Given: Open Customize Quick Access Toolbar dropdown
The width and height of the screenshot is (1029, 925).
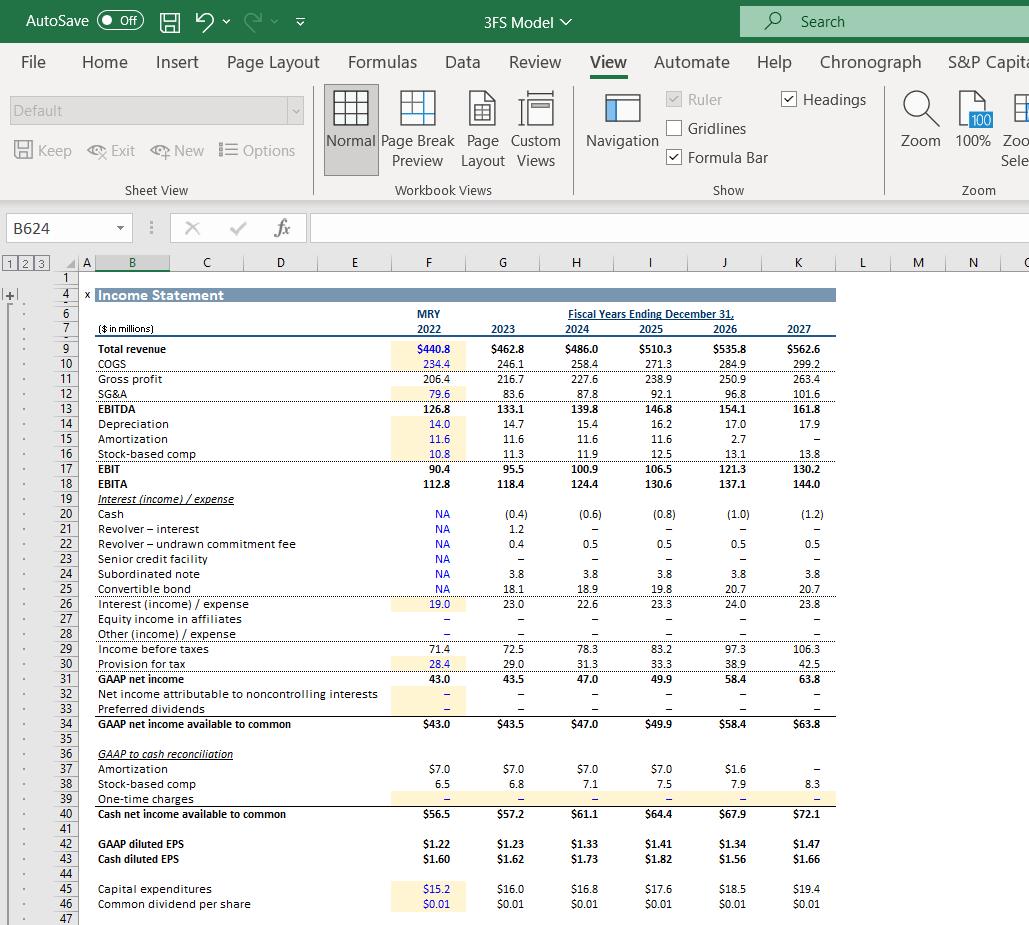Looking at the screenshot, I should [x=301, y=21].
